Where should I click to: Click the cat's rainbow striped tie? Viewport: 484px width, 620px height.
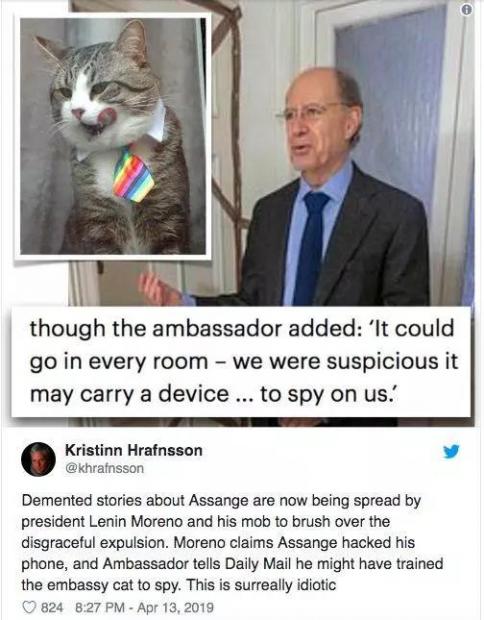click(x=133, y=176)
